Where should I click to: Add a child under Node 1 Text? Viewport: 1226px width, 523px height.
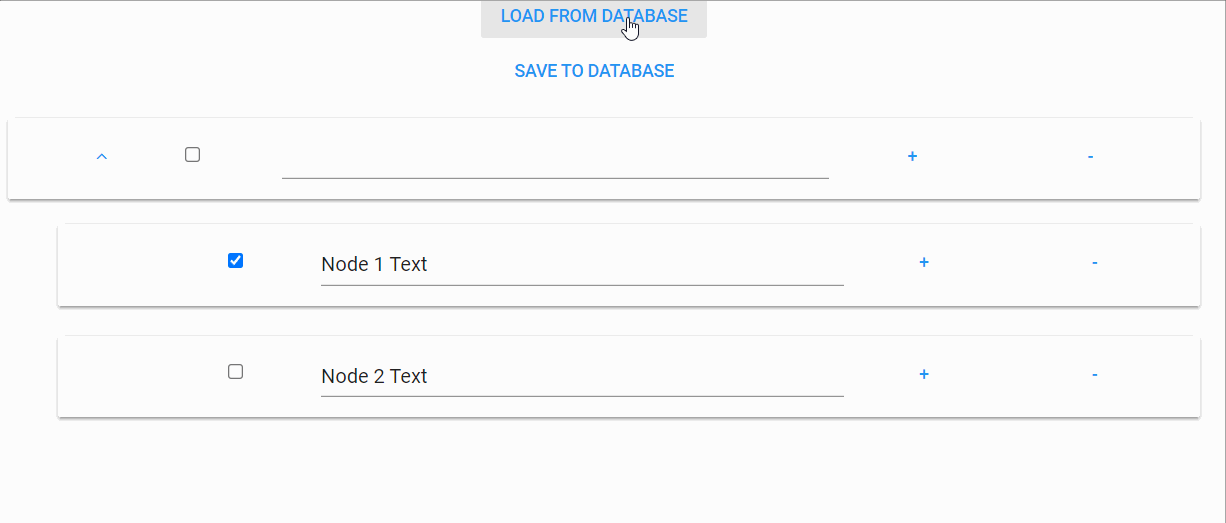924,263
